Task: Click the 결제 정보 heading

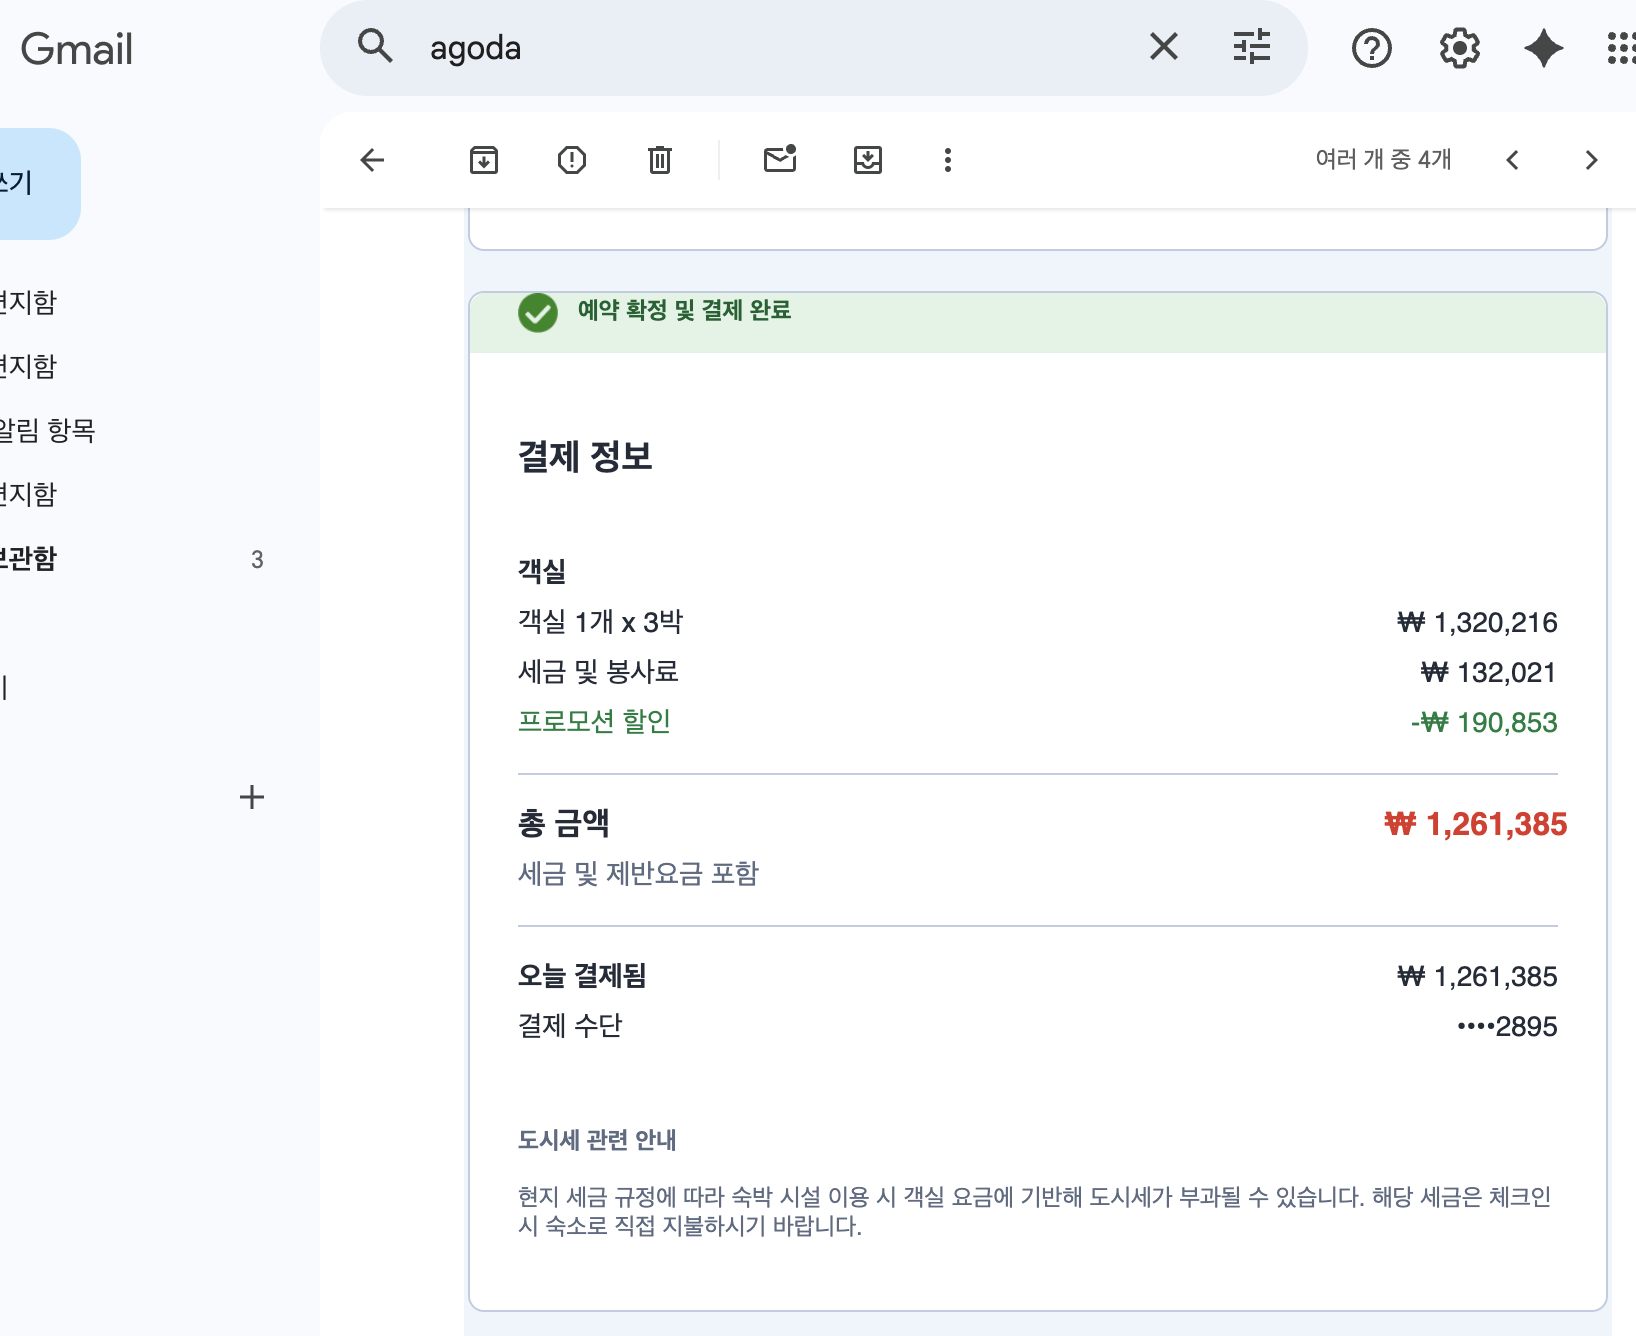Action: pos(585,457)
